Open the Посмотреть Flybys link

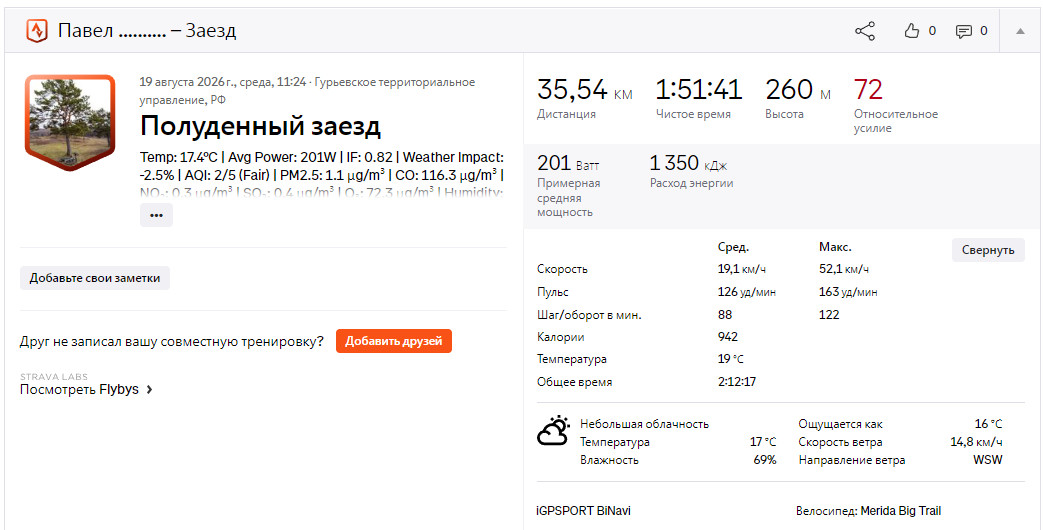coord(79,390)
